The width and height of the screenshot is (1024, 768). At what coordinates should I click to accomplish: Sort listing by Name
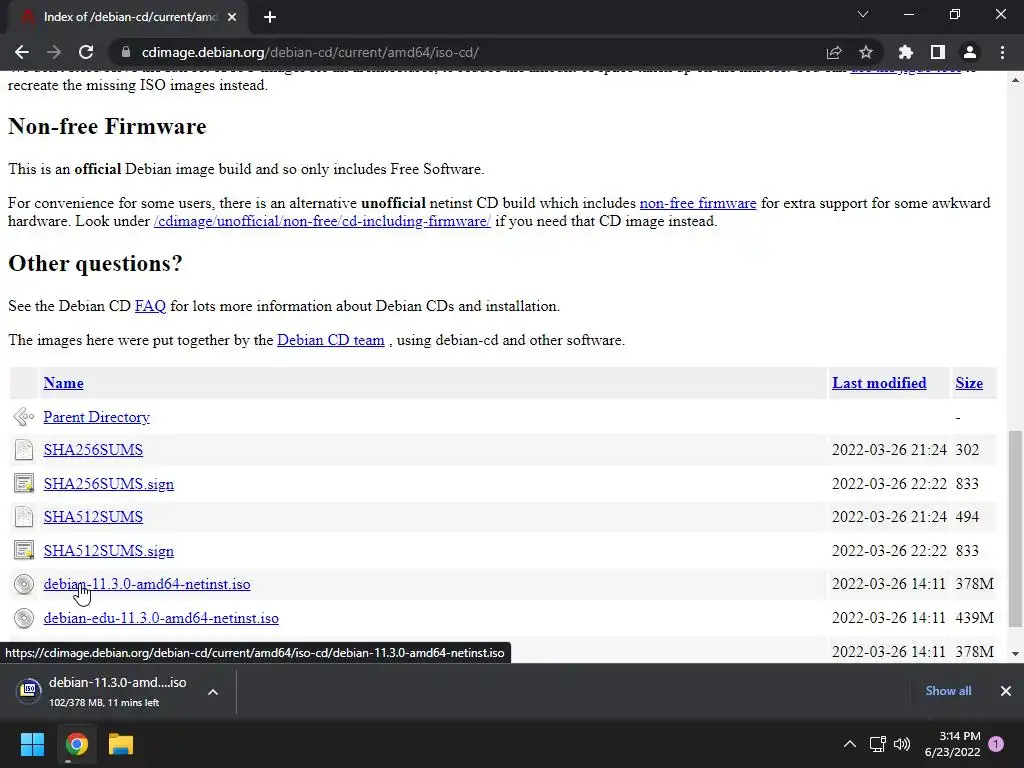[63, 383]
